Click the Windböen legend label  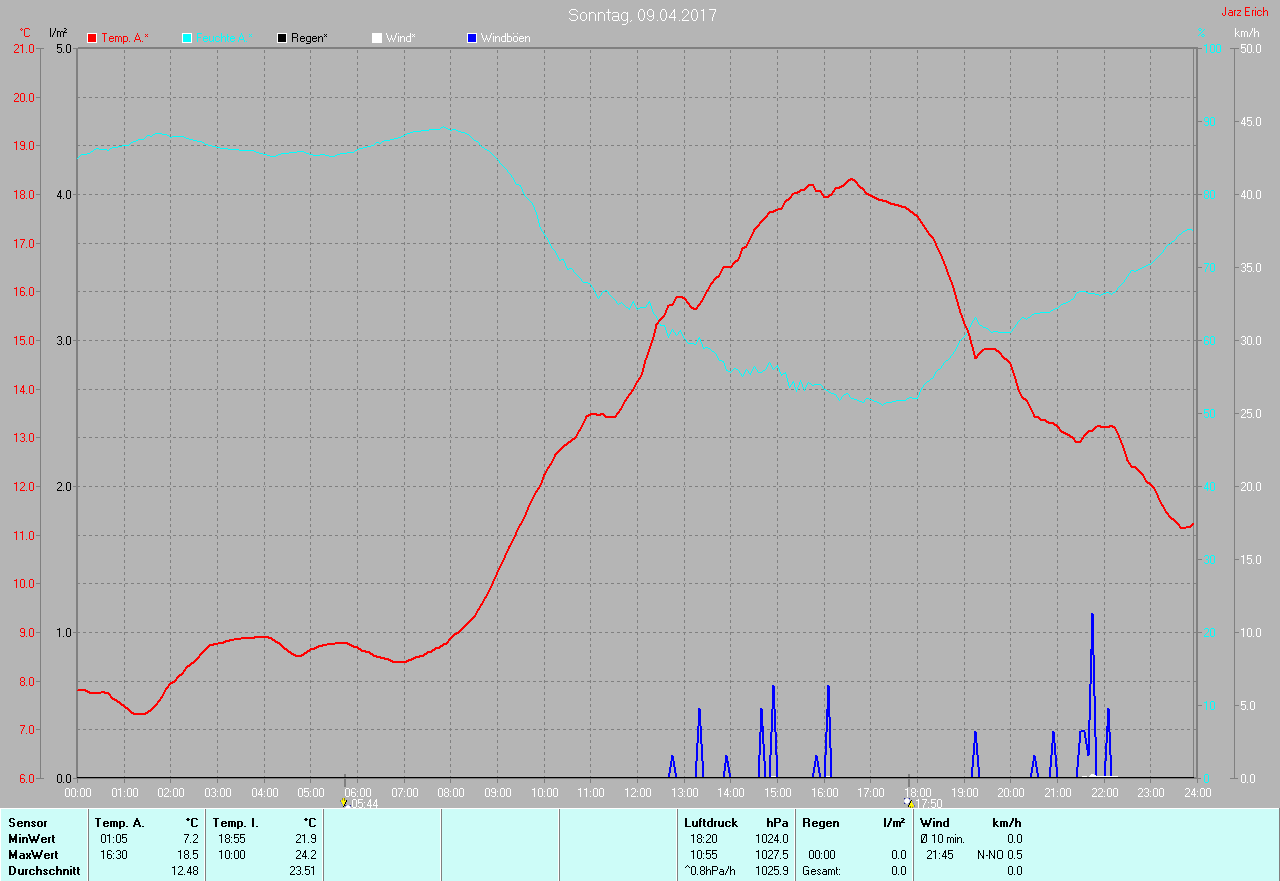506,38
